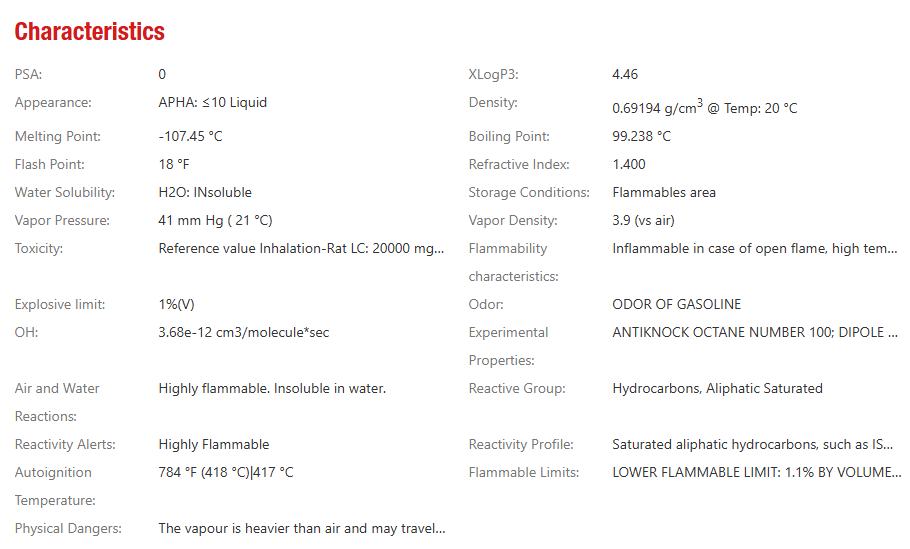
Task: Select the Refractive Index value 1.400
Action: pos(629,164)
